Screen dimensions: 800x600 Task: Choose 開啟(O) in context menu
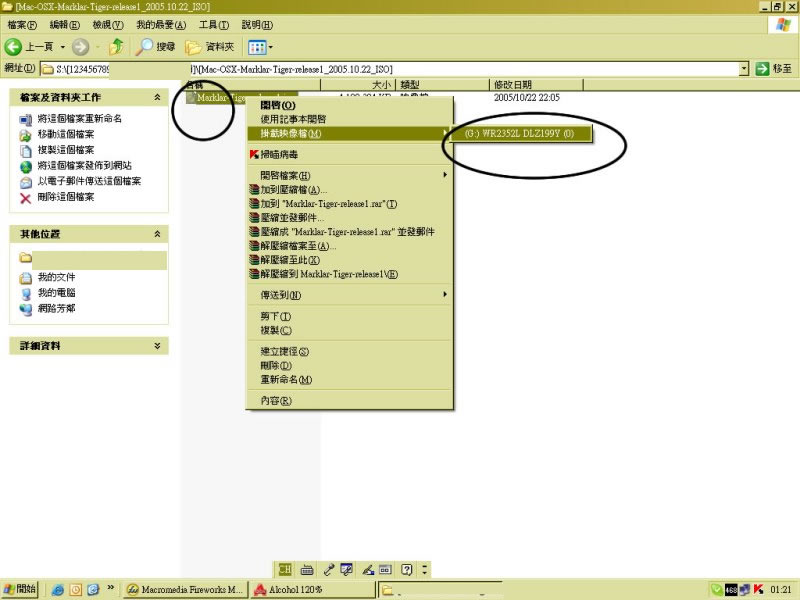click(x=349, y=105)
